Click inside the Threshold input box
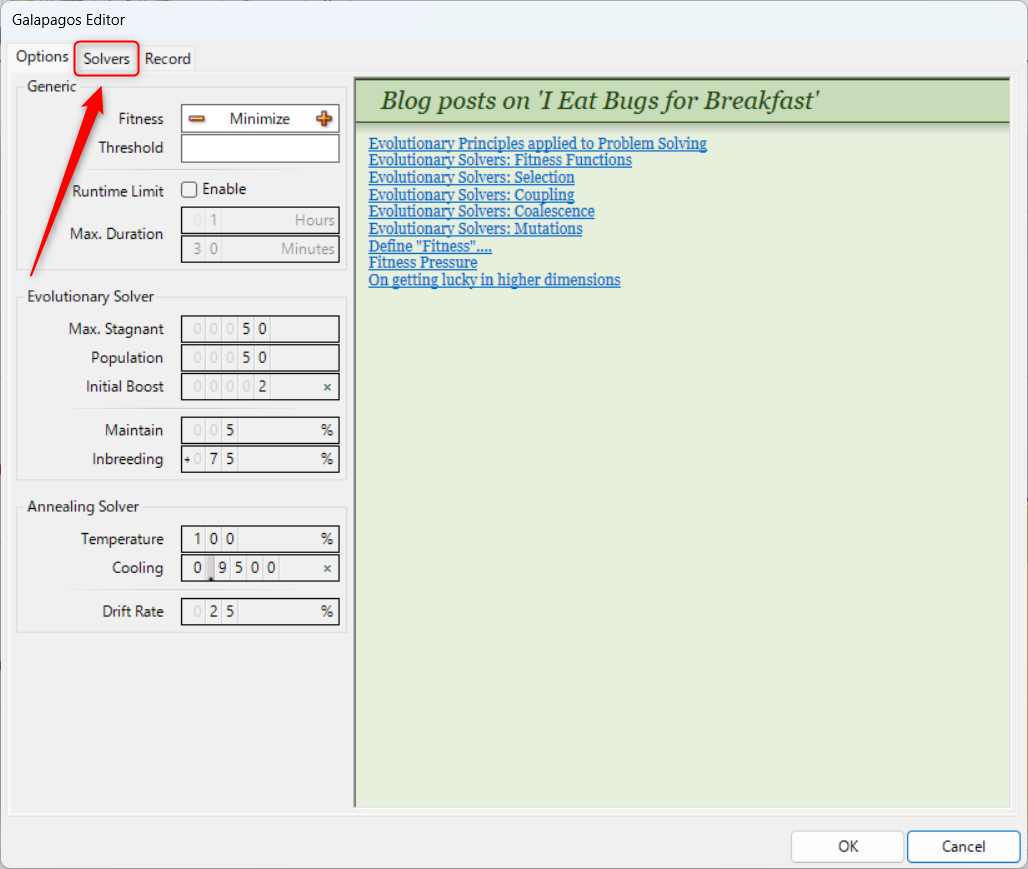 pyautogui.click(x=260, y=148)
